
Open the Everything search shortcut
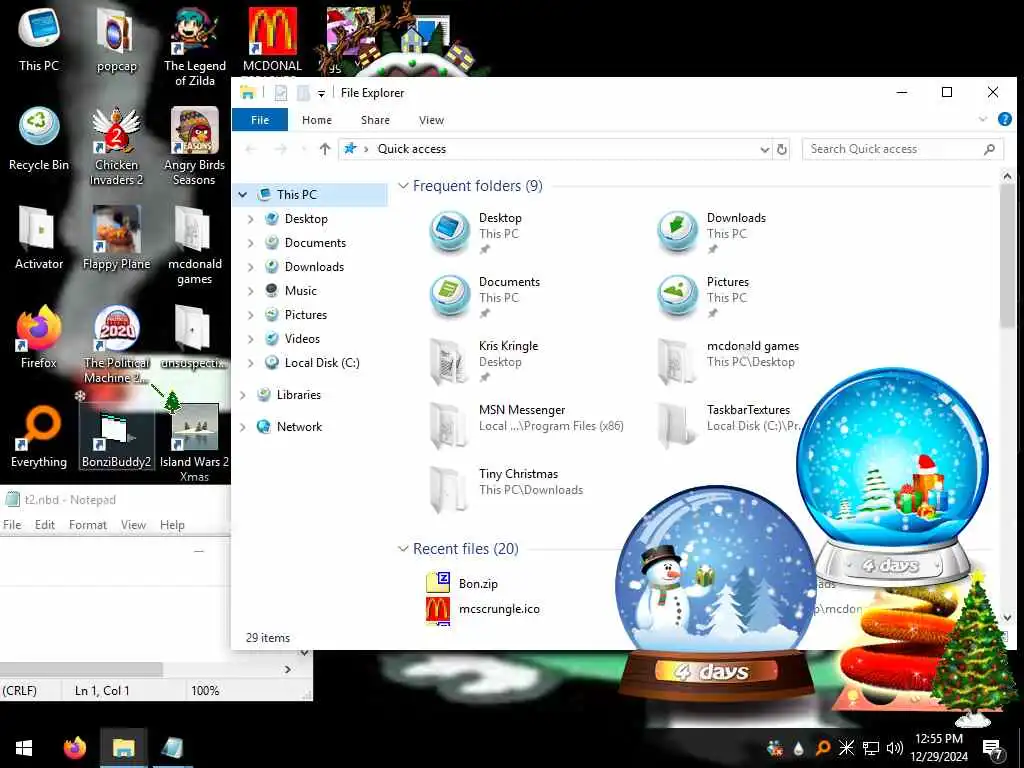pyautogui.click(x=39, y=436)
